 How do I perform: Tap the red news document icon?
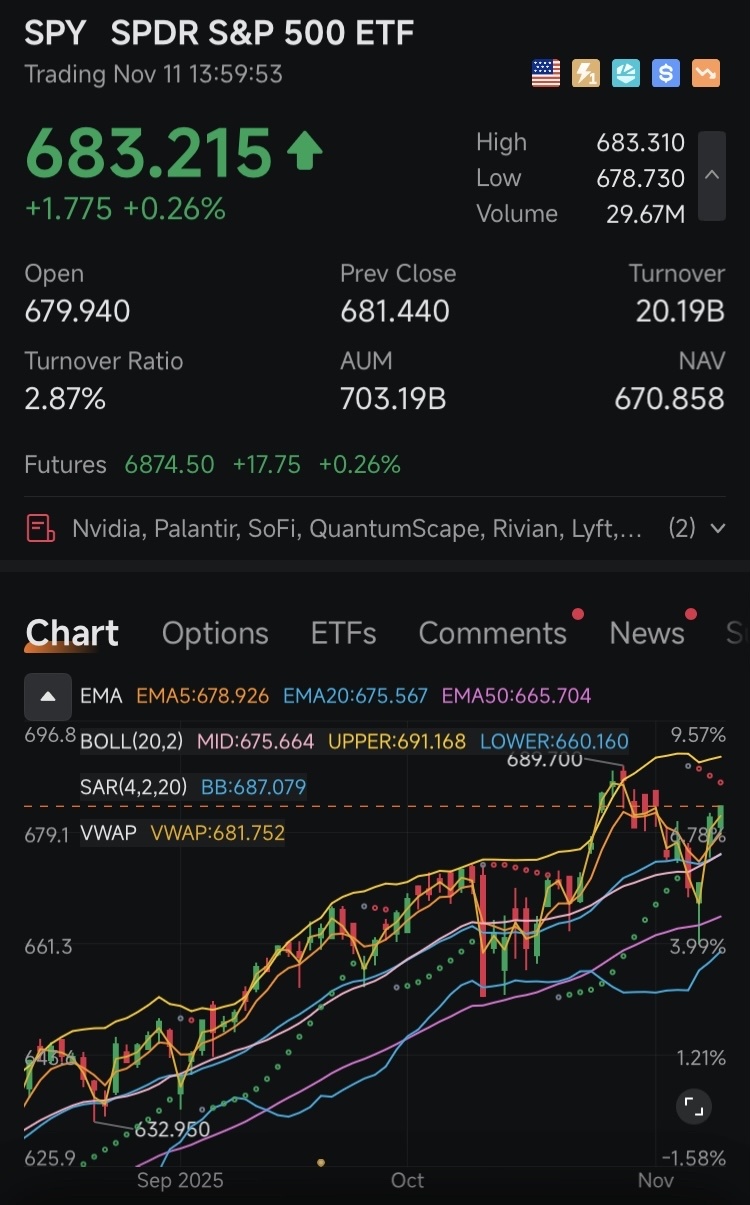click(41, 528)
